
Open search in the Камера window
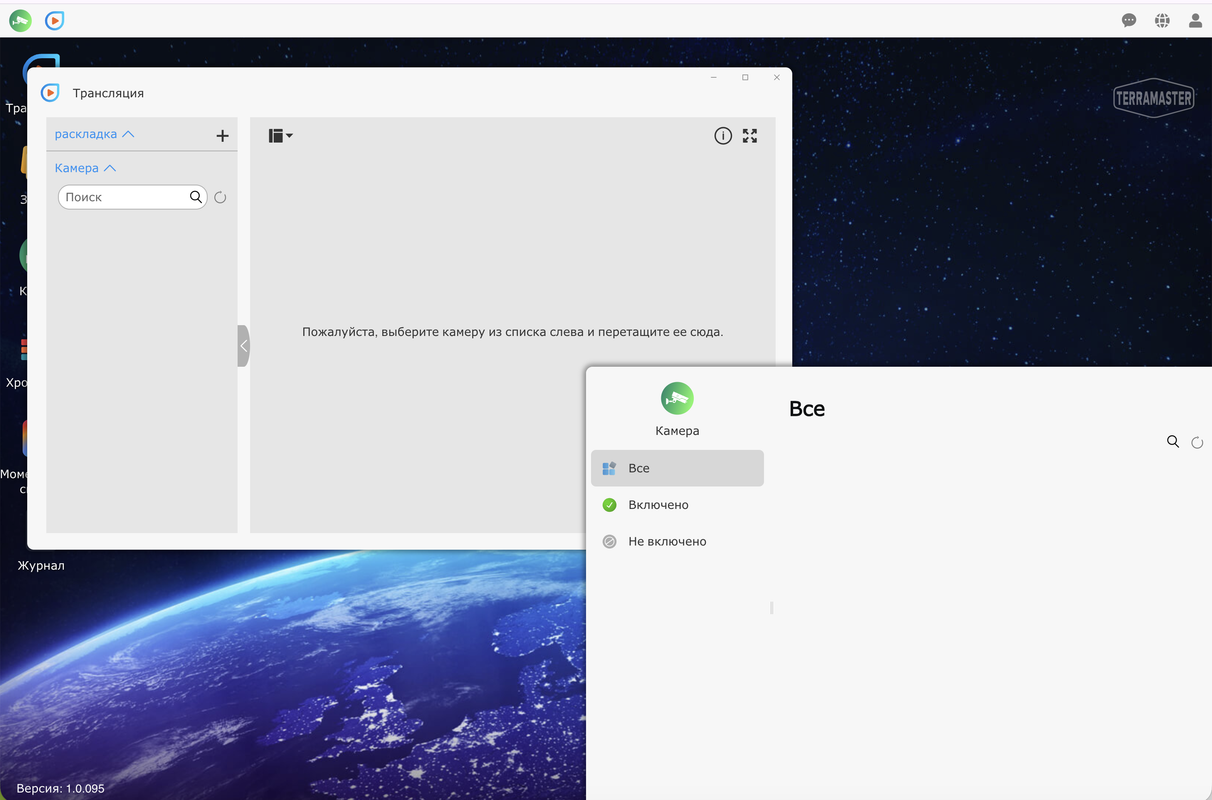tap(1173, 441)
